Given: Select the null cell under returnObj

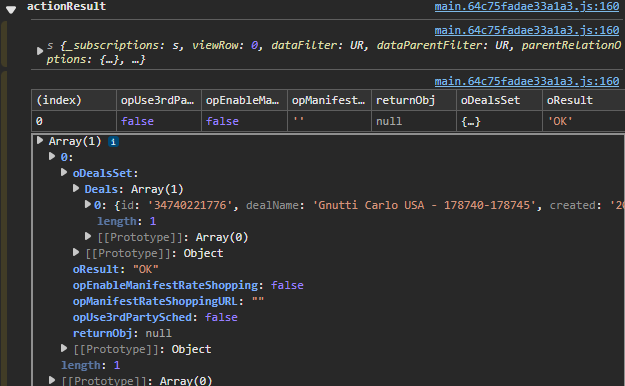Looking at the screenshot, I should pyautogui.click(x=414, y=121).
